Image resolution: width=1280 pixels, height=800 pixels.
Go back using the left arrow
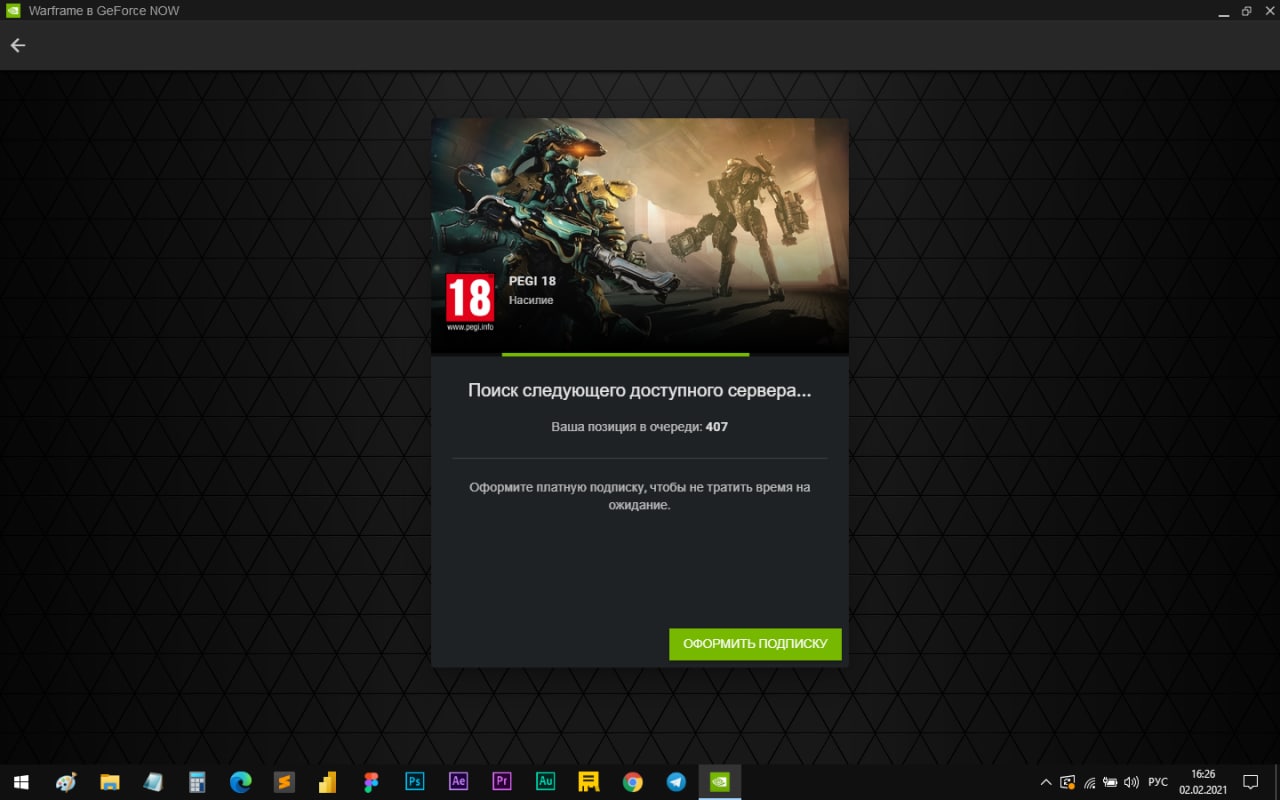[x=17, y=45]
